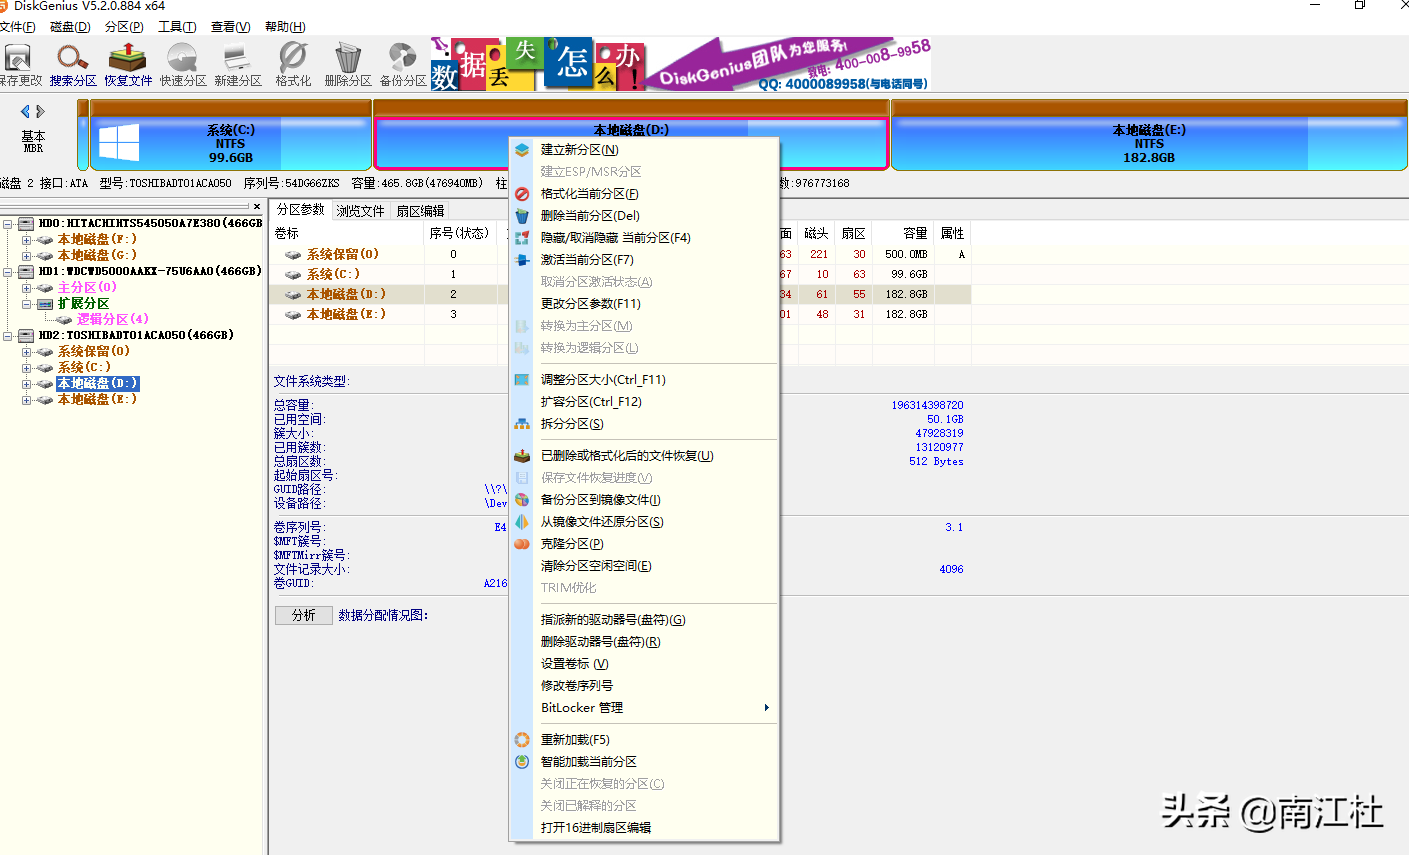Click red icon beside 格式化当前分区(F)
Viewport: 1409px width, 855px height.
(x=522, y=194)
